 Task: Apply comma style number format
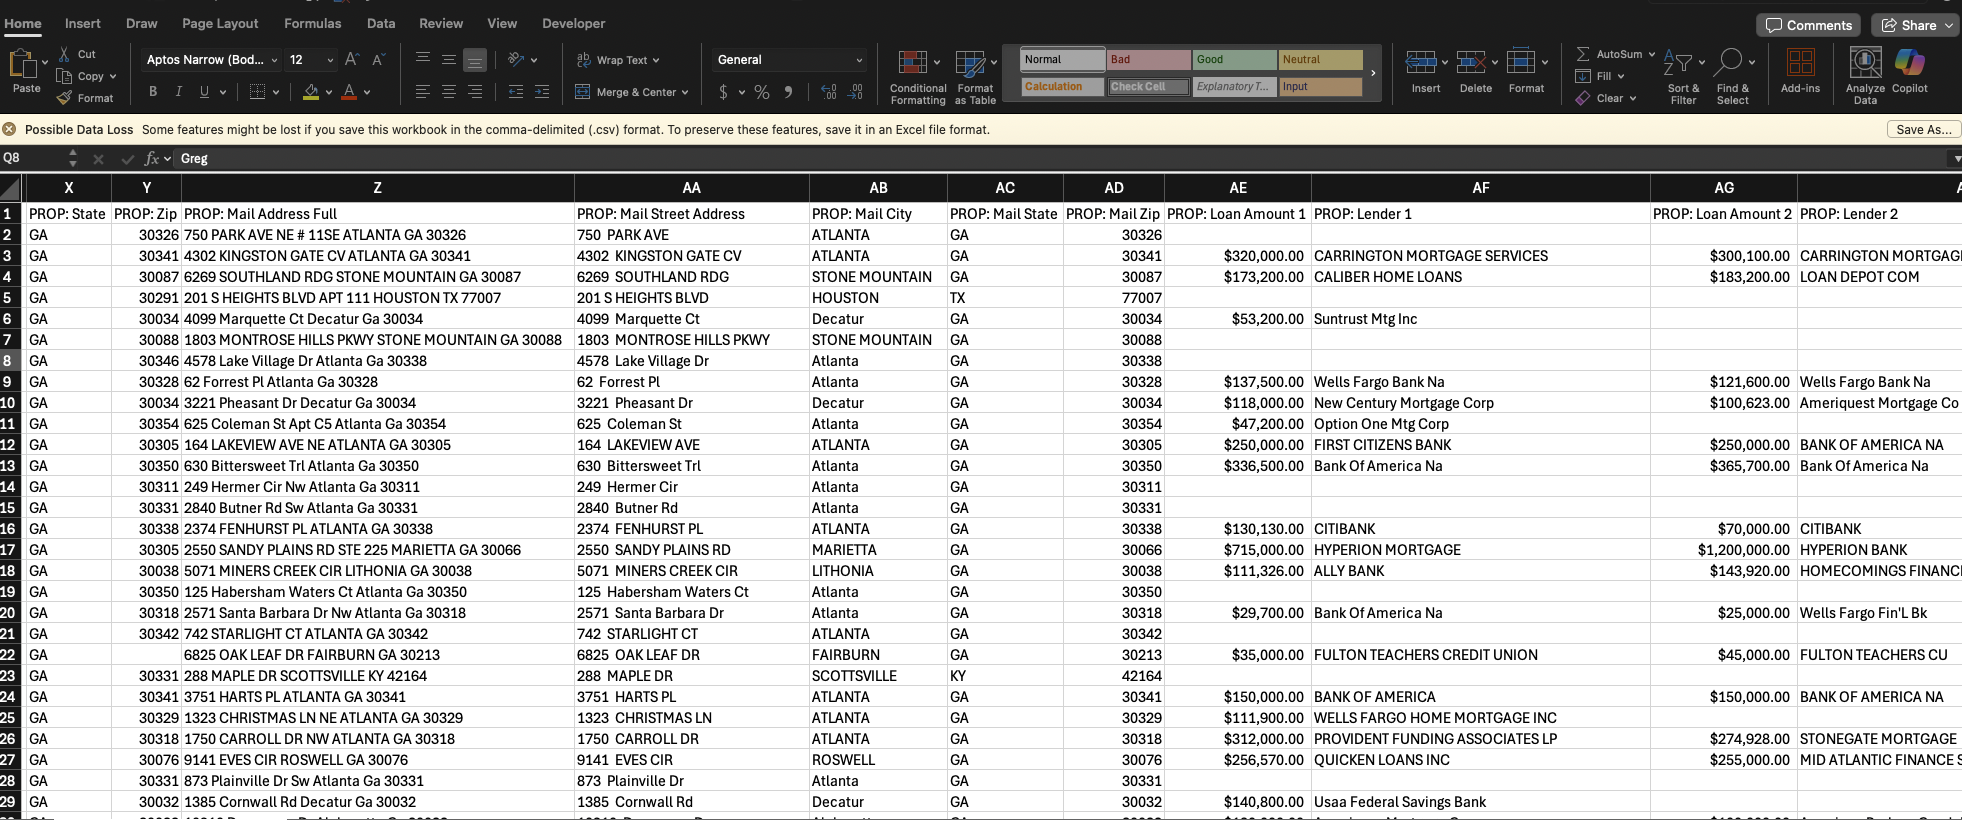[789, 92]
